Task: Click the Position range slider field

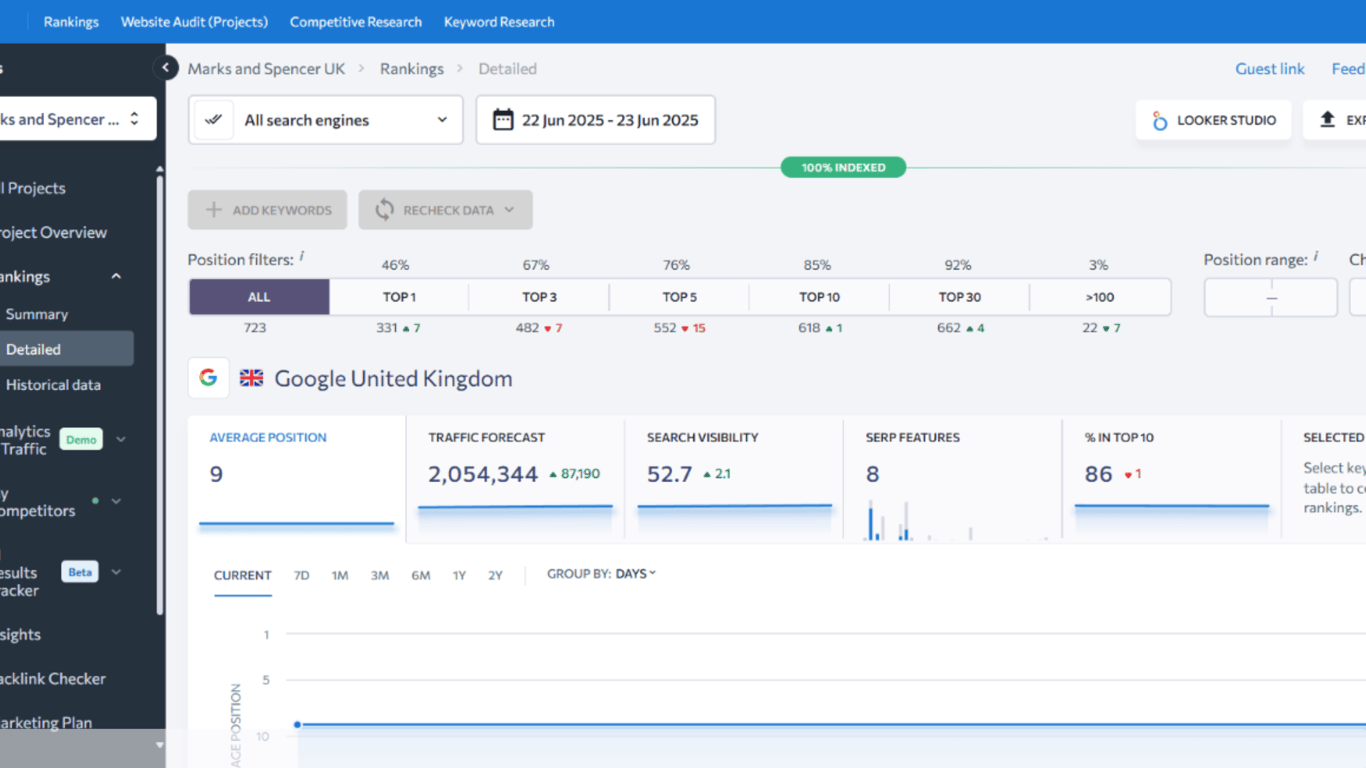Action: click(x=1271, y=298)
